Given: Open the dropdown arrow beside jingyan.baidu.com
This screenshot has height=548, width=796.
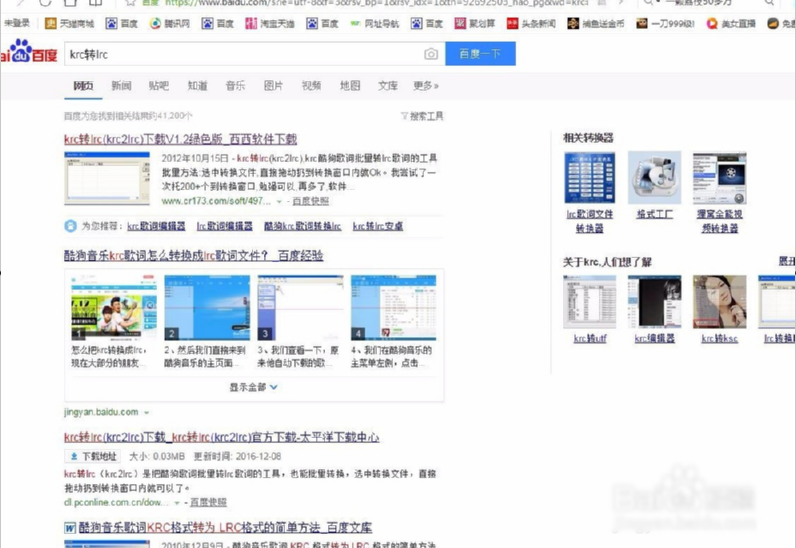Looking at the screenshot, I should pyautogui.click(x=147, y=412).
